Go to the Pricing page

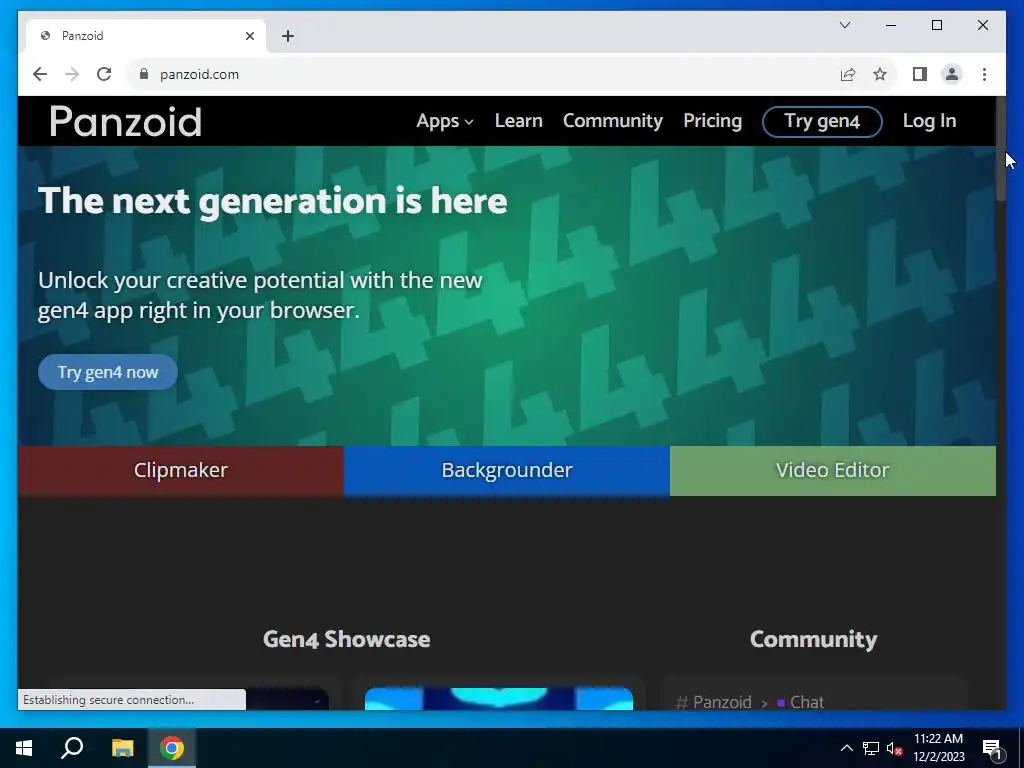tap(712, 121)
